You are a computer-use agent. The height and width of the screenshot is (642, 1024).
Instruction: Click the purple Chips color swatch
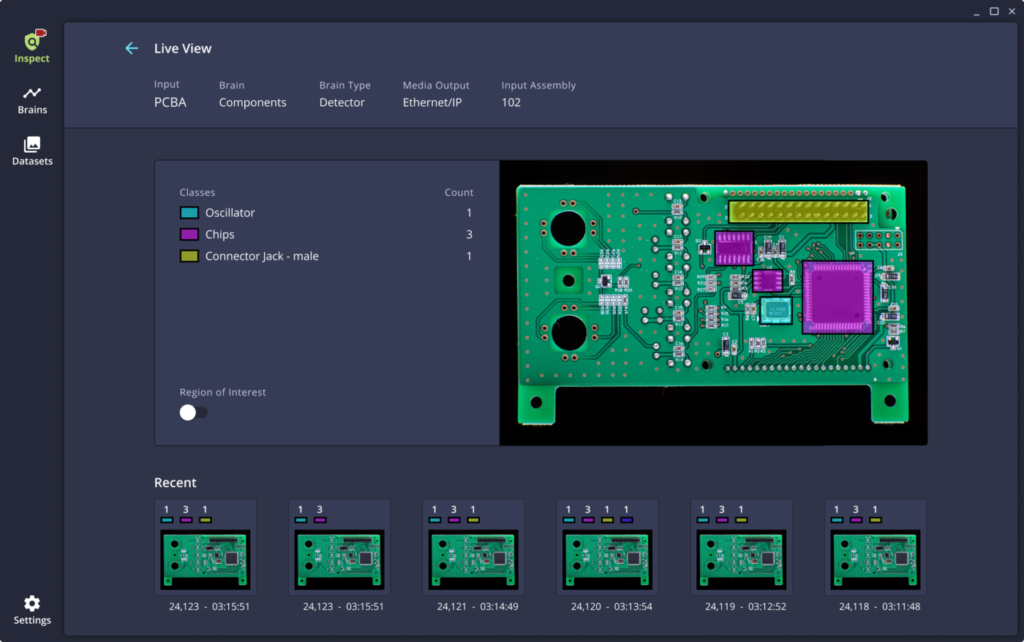pos(189,235)
